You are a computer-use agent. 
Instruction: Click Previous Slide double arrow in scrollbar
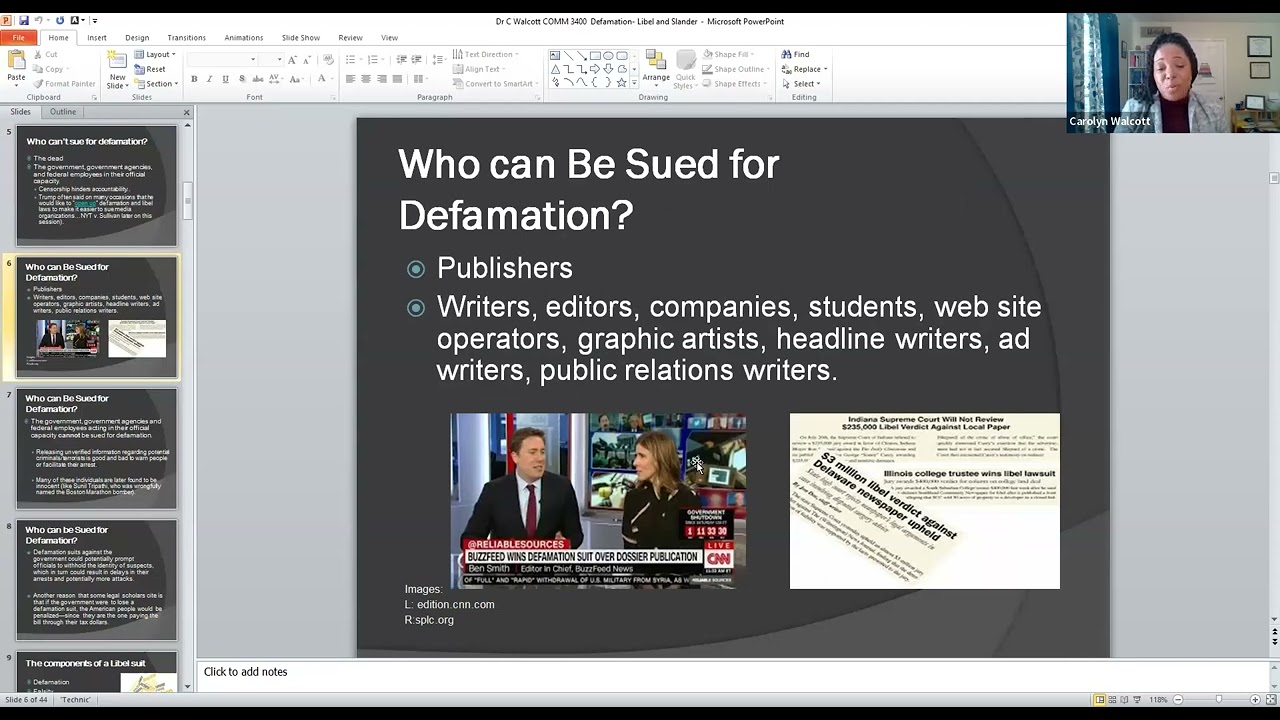(1274, 630)
